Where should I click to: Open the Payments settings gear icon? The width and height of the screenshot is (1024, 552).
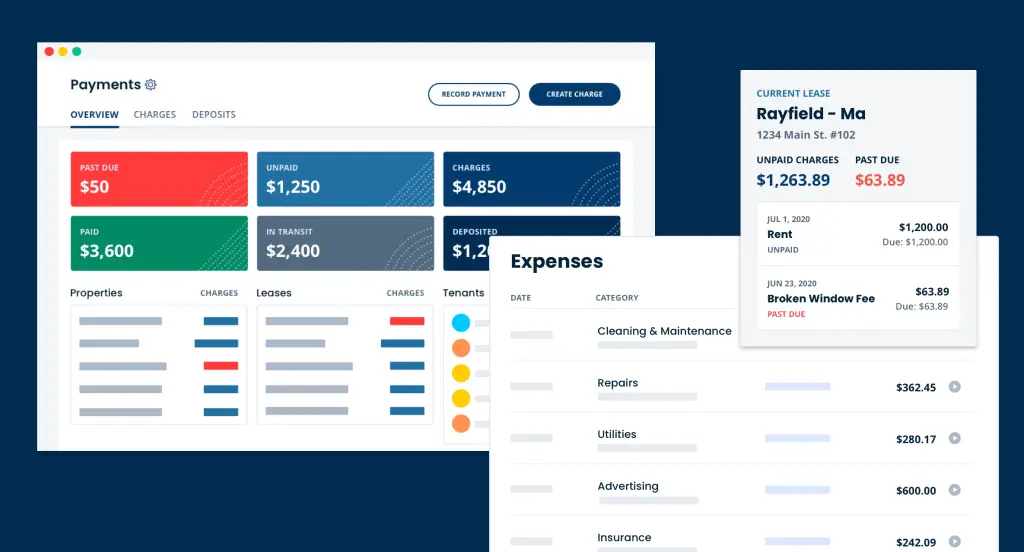pos(151,85)
